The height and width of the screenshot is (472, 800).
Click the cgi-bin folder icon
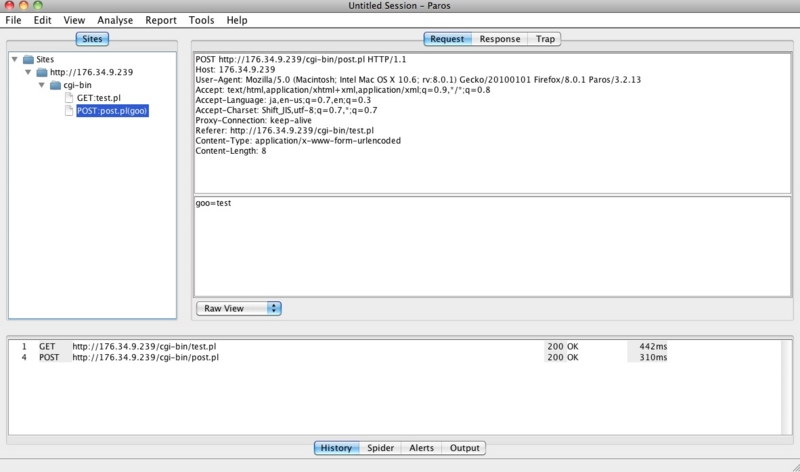pos(55,85)
